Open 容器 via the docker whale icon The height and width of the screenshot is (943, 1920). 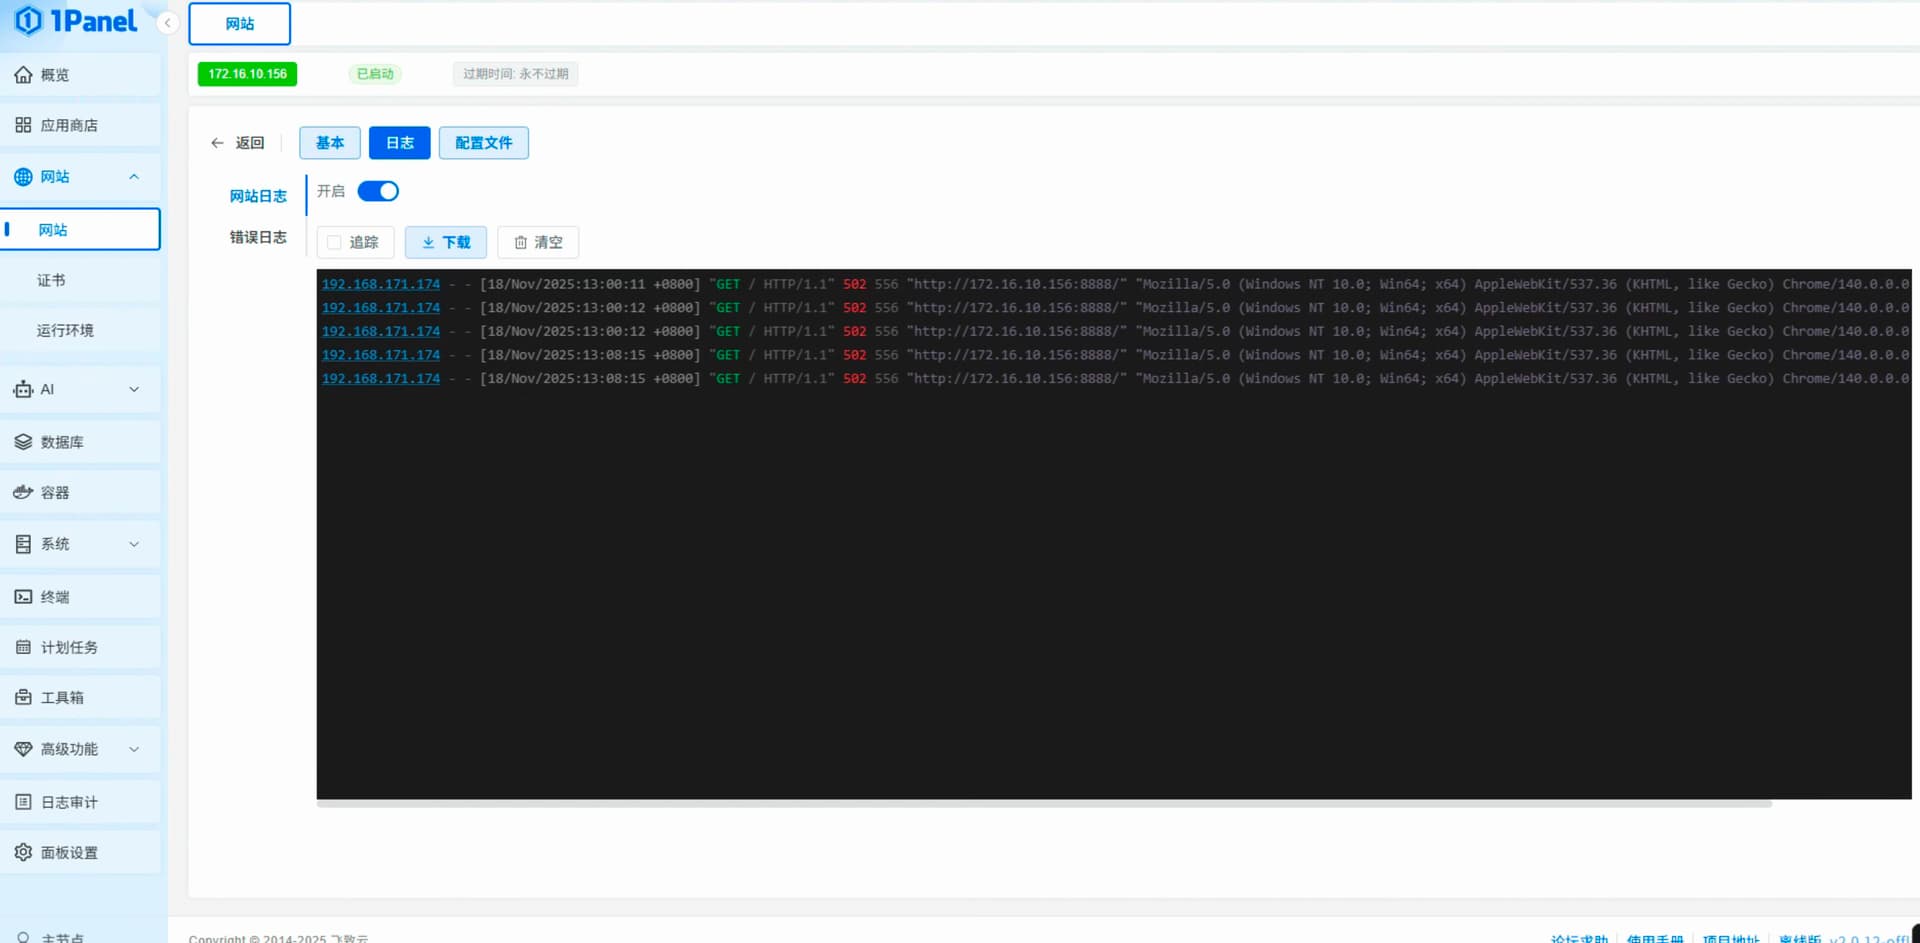point(23,492)
